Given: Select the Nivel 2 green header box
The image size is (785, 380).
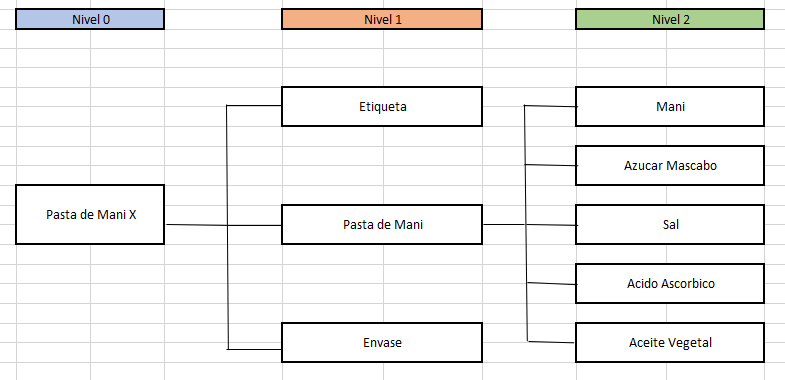Looking at the screenshot, I should (x=670, y=19).
